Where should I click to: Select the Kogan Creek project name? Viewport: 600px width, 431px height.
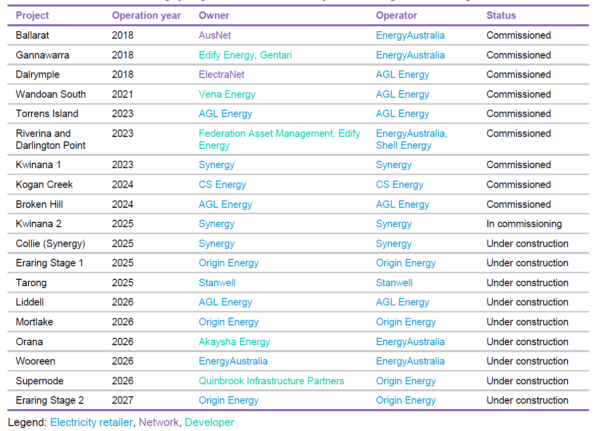tap(44, 184)
